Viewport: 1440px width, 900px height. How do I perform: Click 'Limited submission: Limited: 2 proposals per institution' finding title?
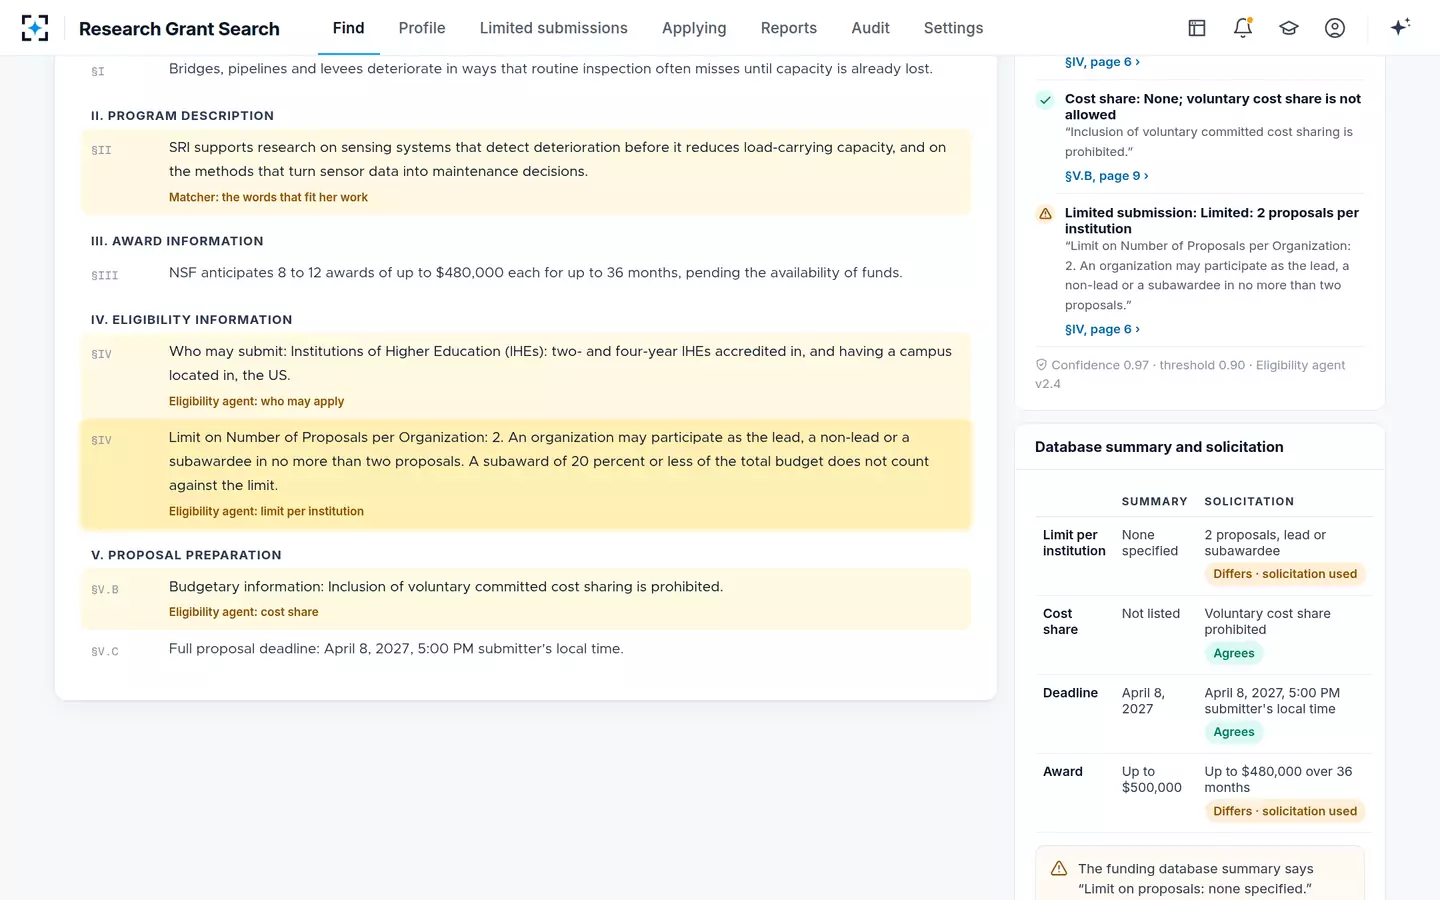click(x=1212, y=221)
